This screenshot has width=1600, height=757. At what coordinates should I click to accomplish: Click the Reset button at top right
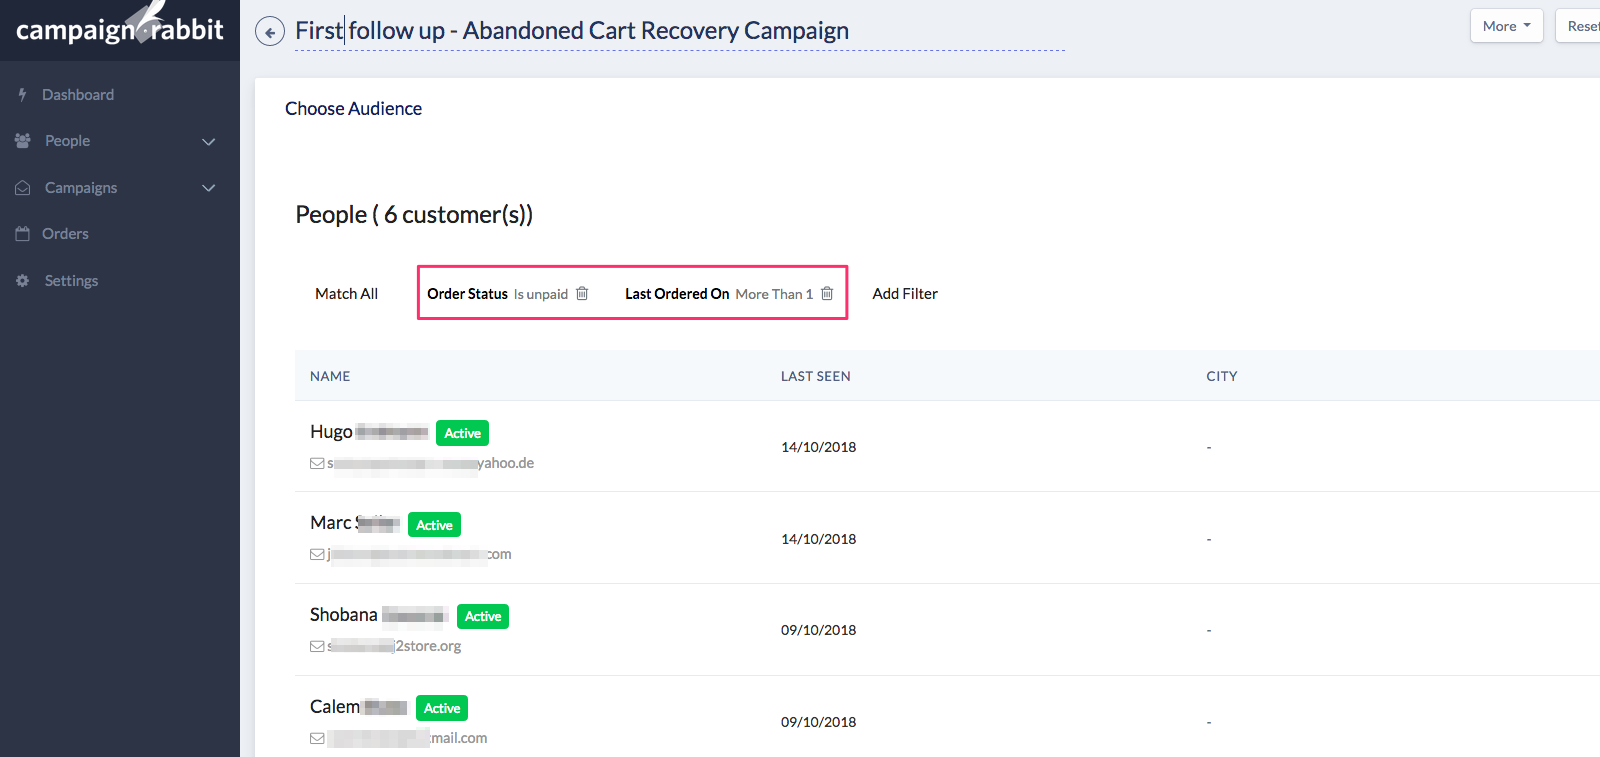[1580, 26]
